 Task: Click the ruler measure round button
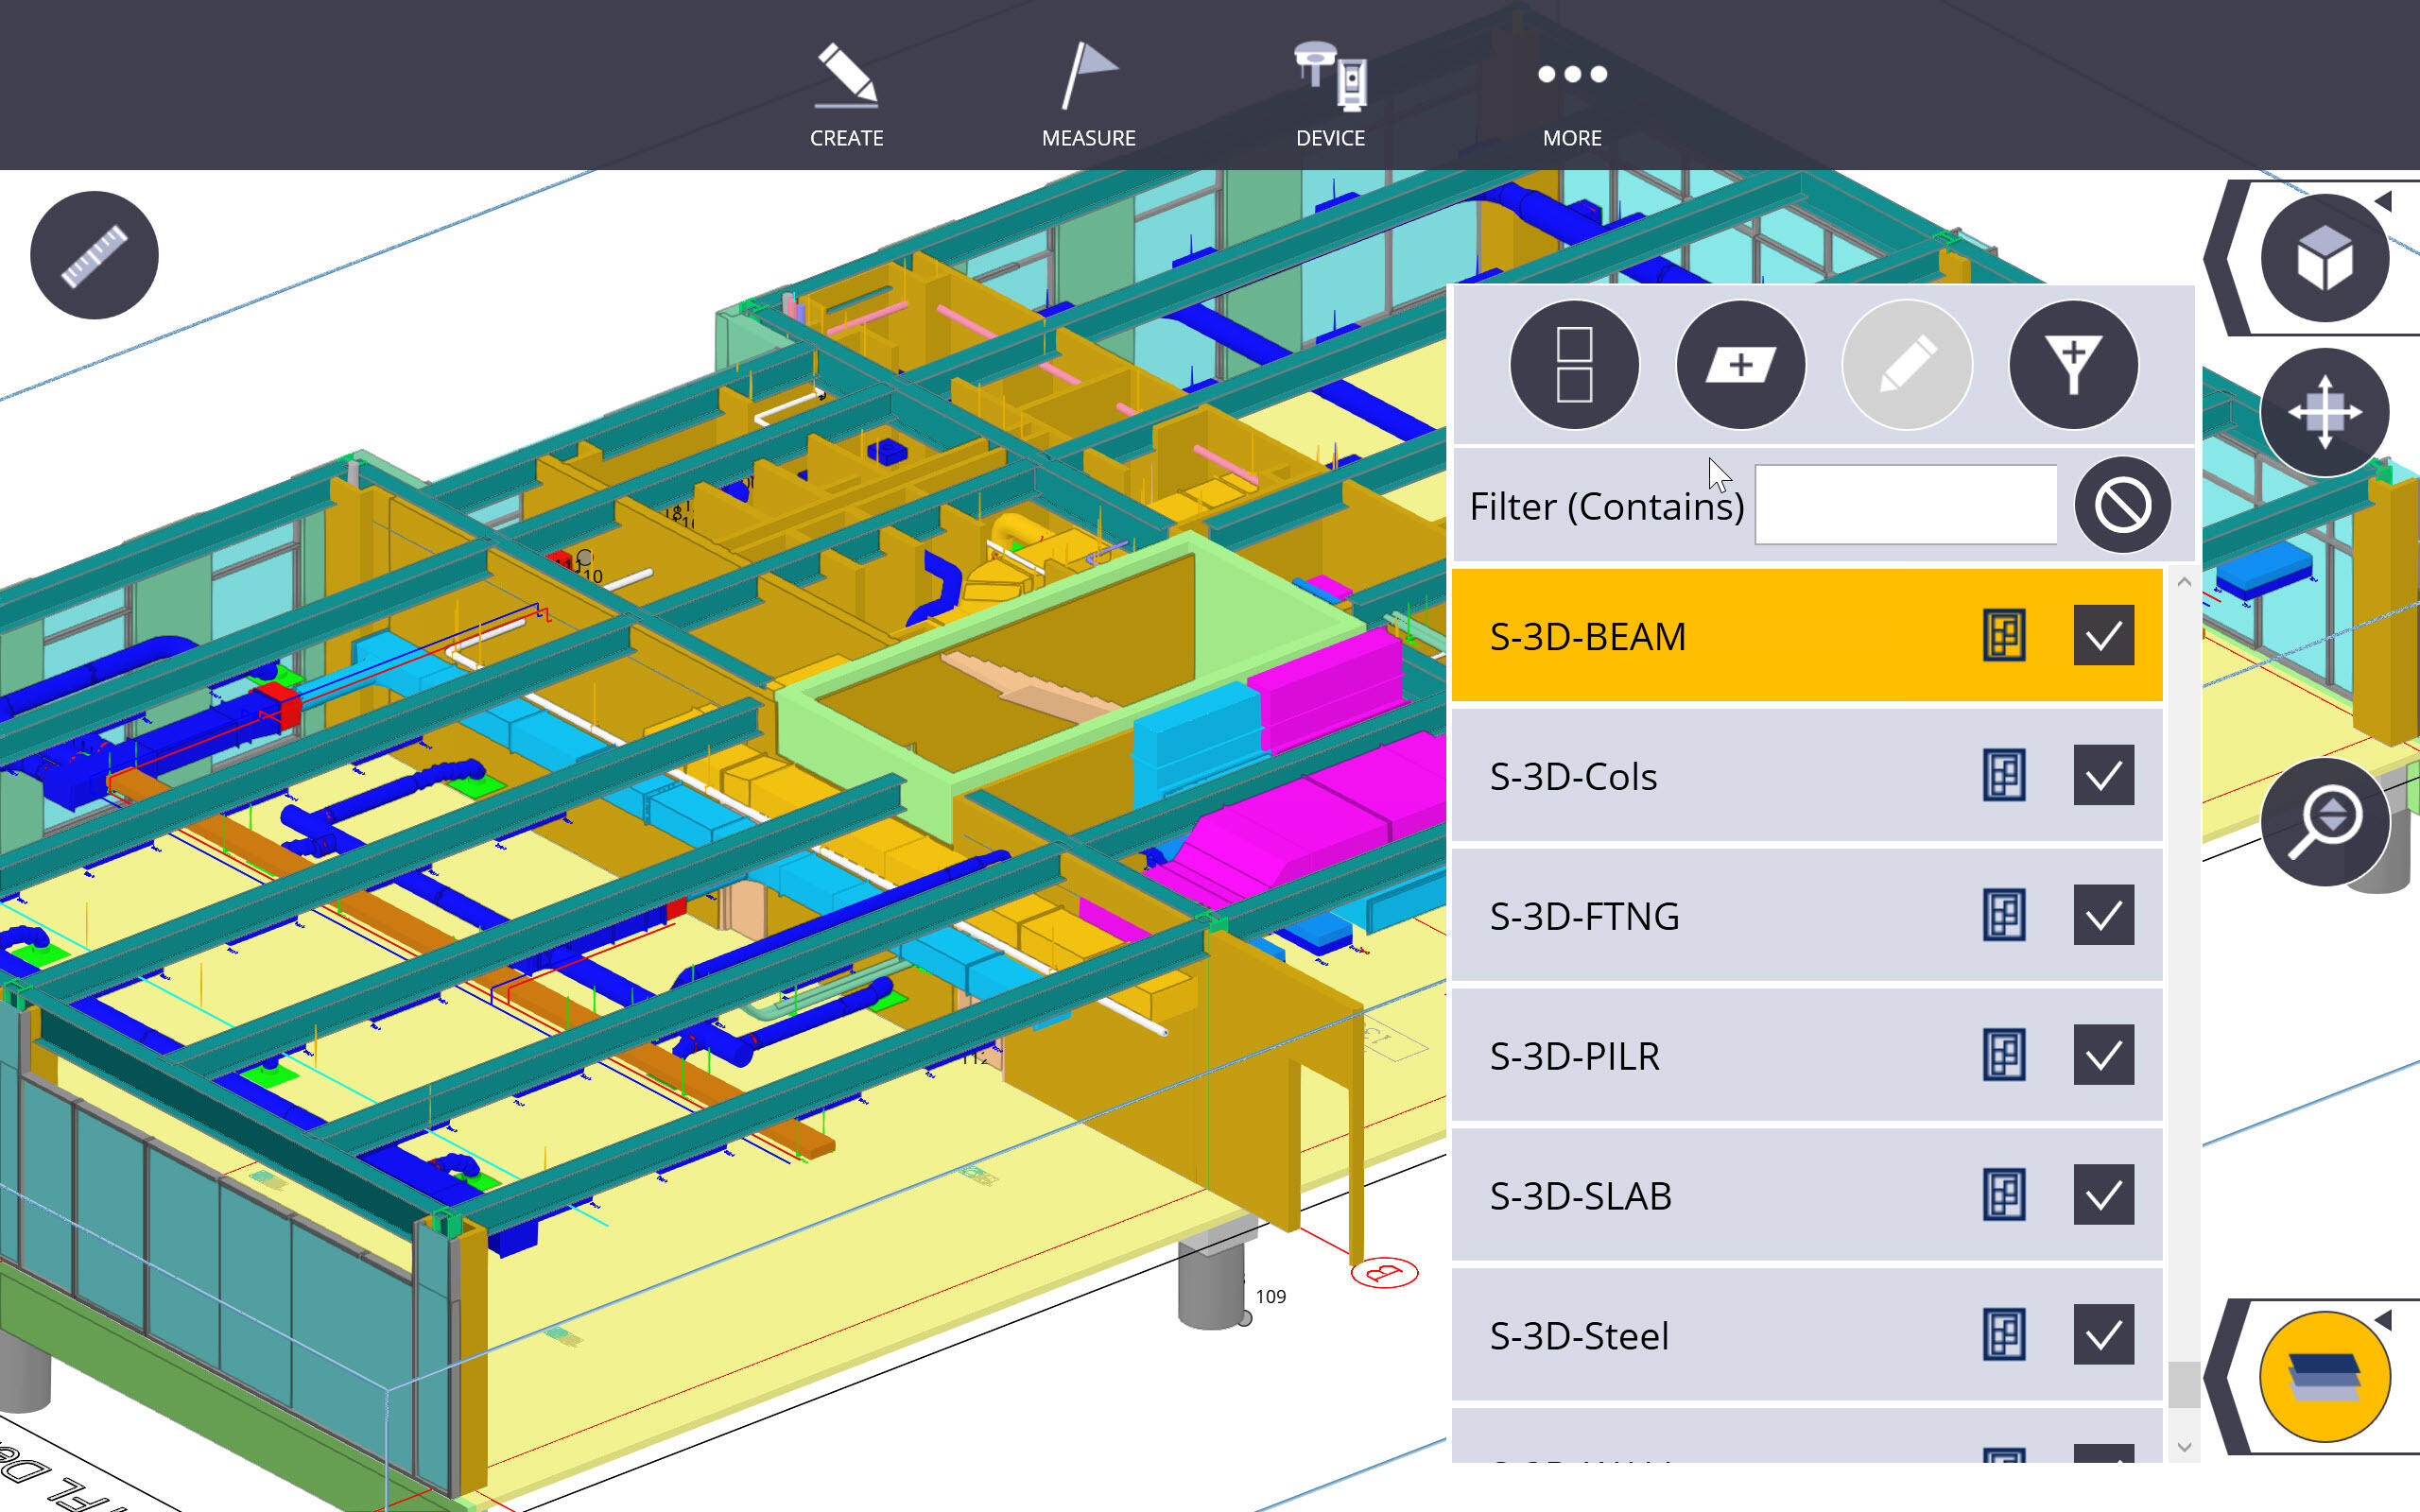[x=94, y=255]
